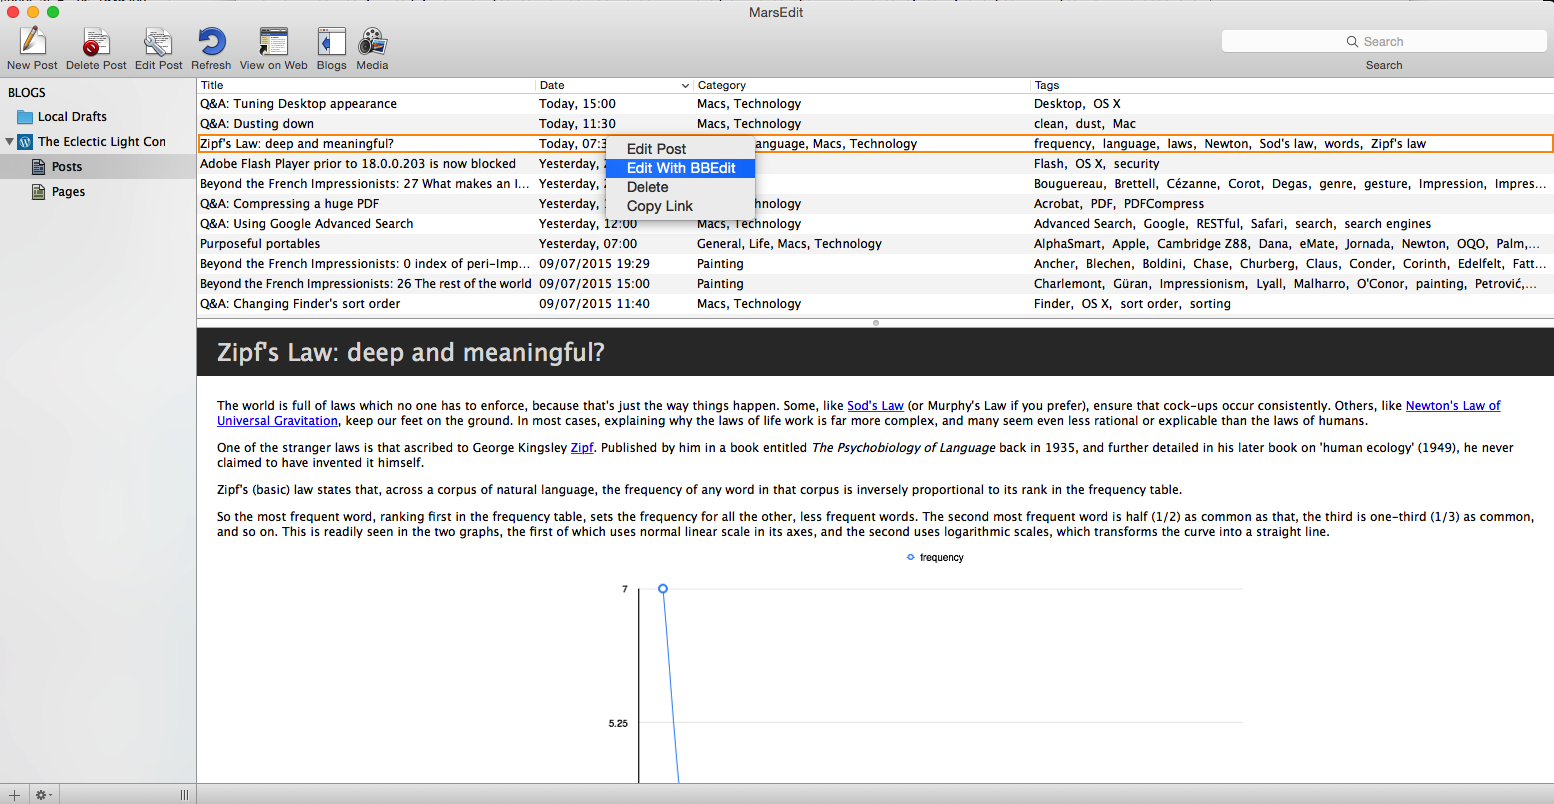Click the split divider handle above preview
Screen dimensions: 1554x804
pyautogui.click(x=875, y=323)
